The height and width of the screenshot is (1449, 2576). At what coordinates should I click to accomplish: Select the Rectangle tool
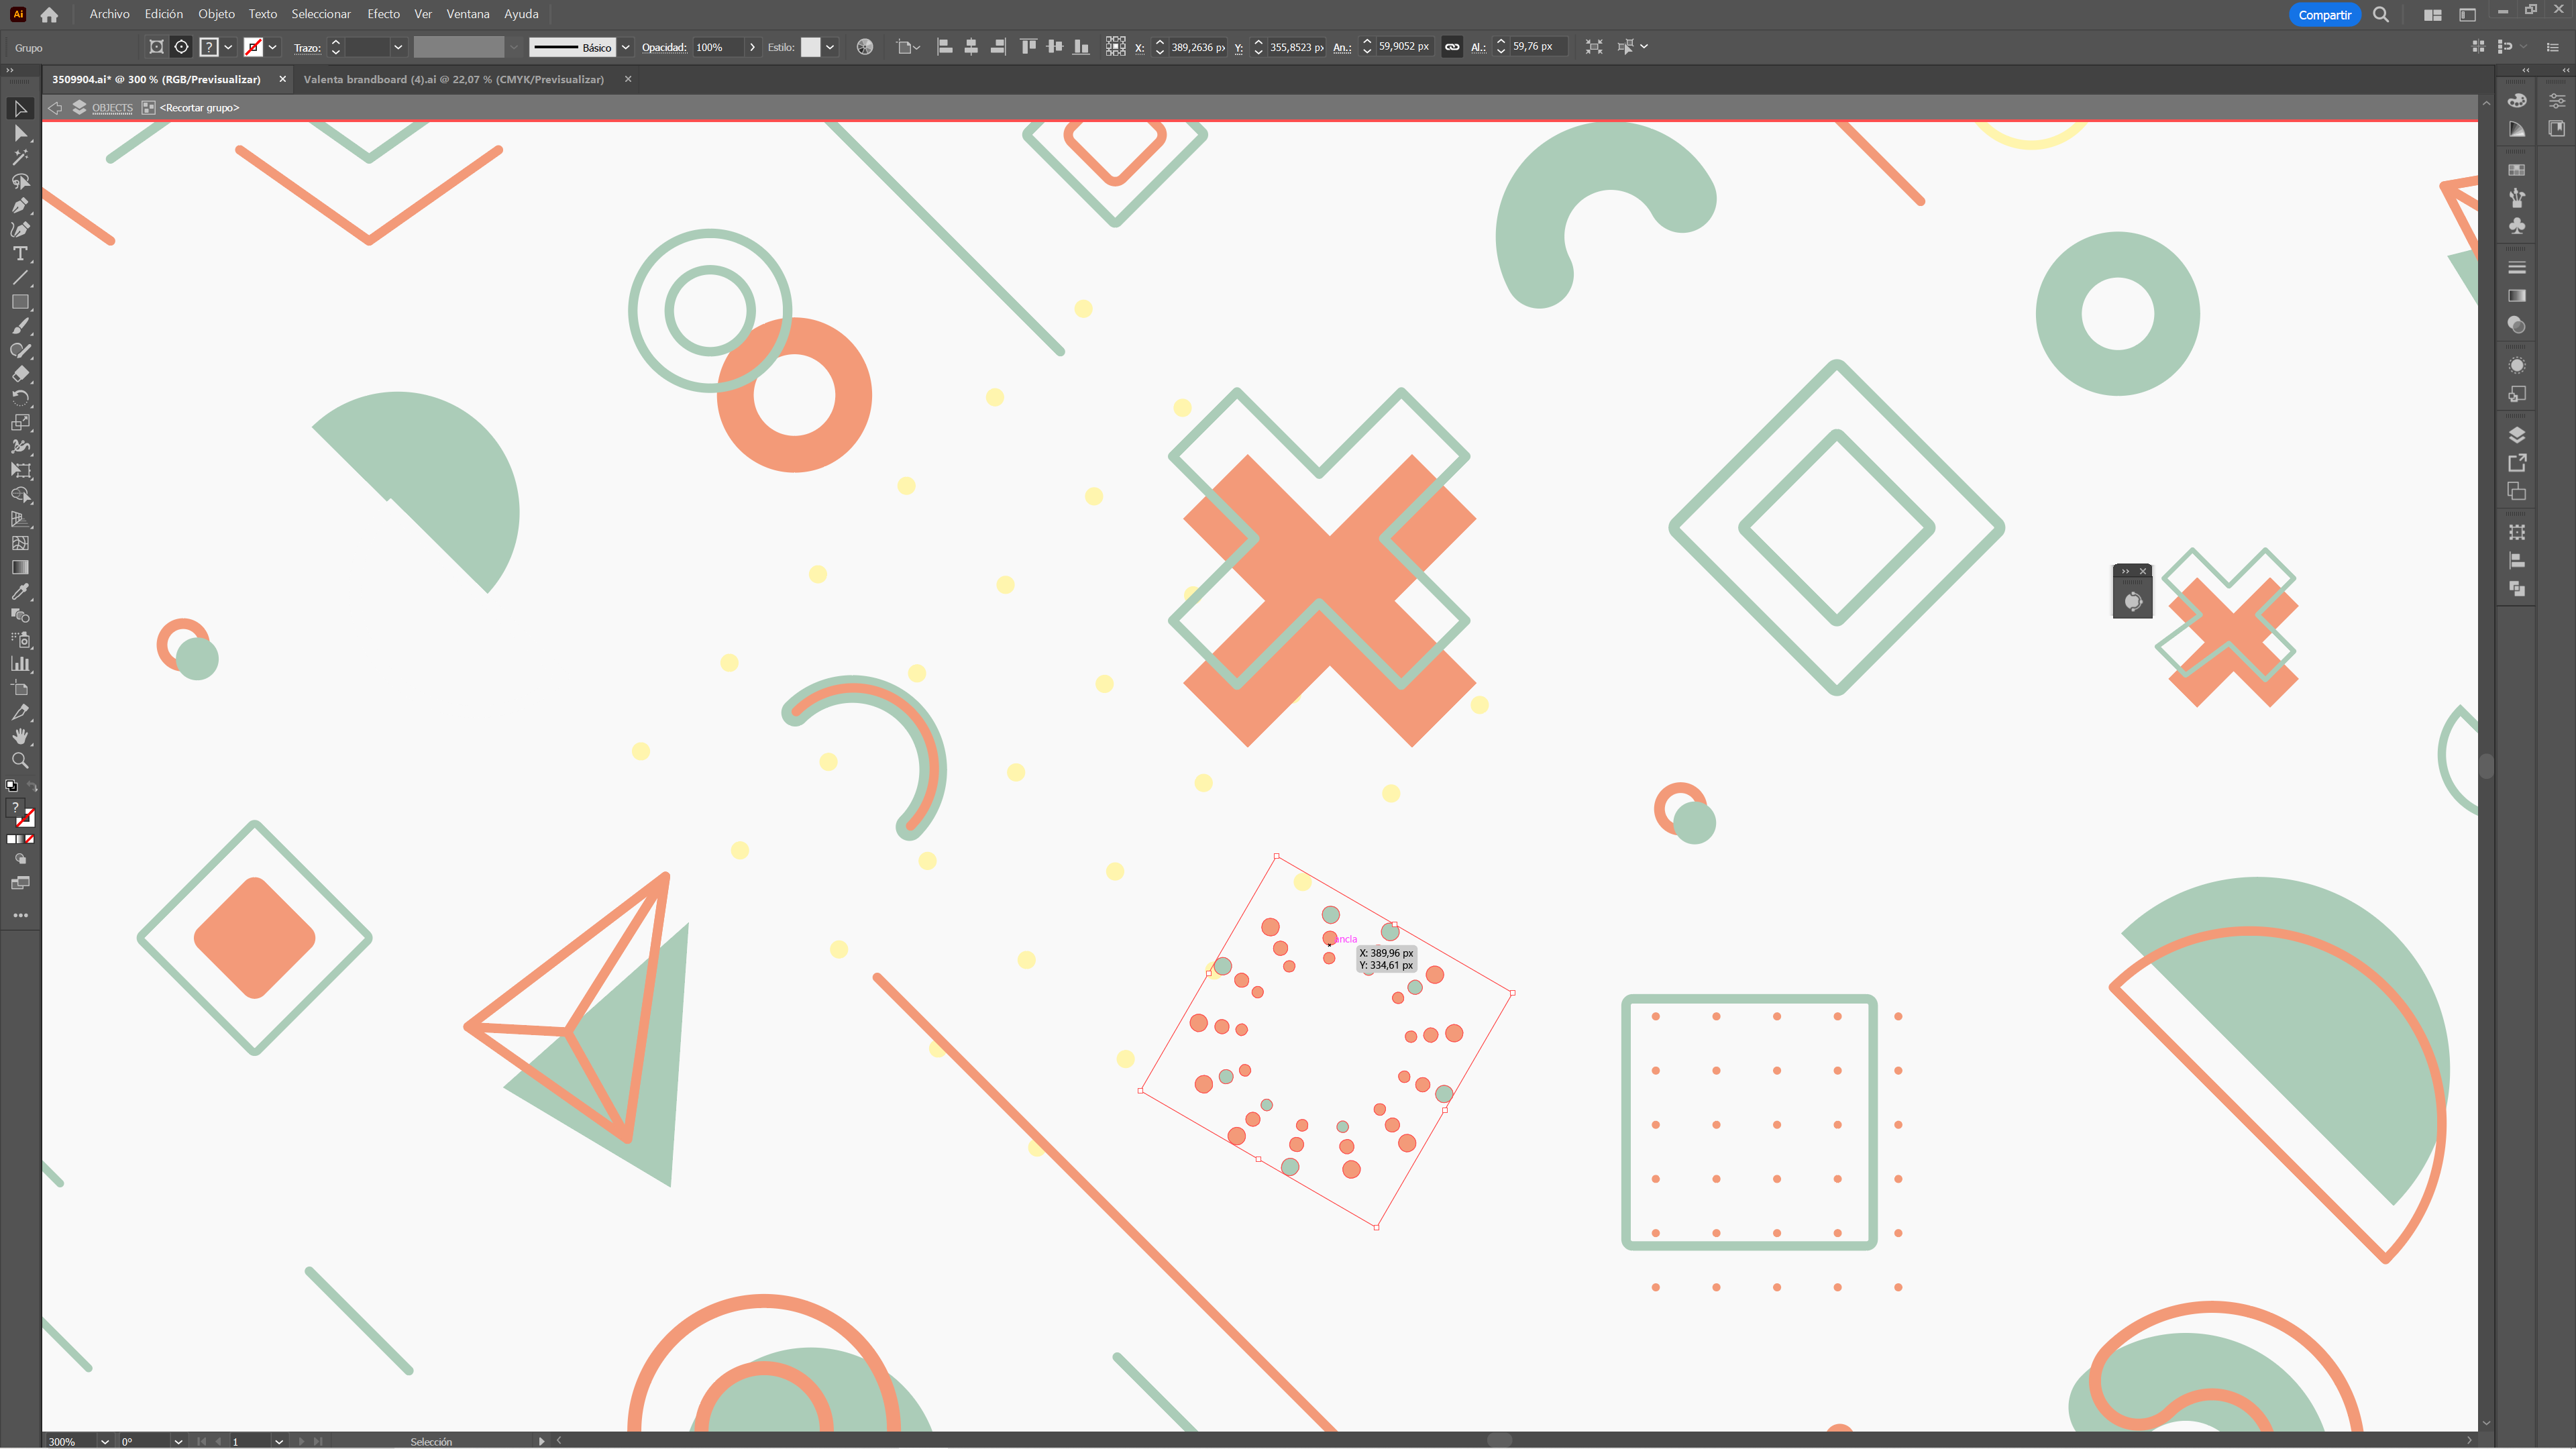point(20,302)
